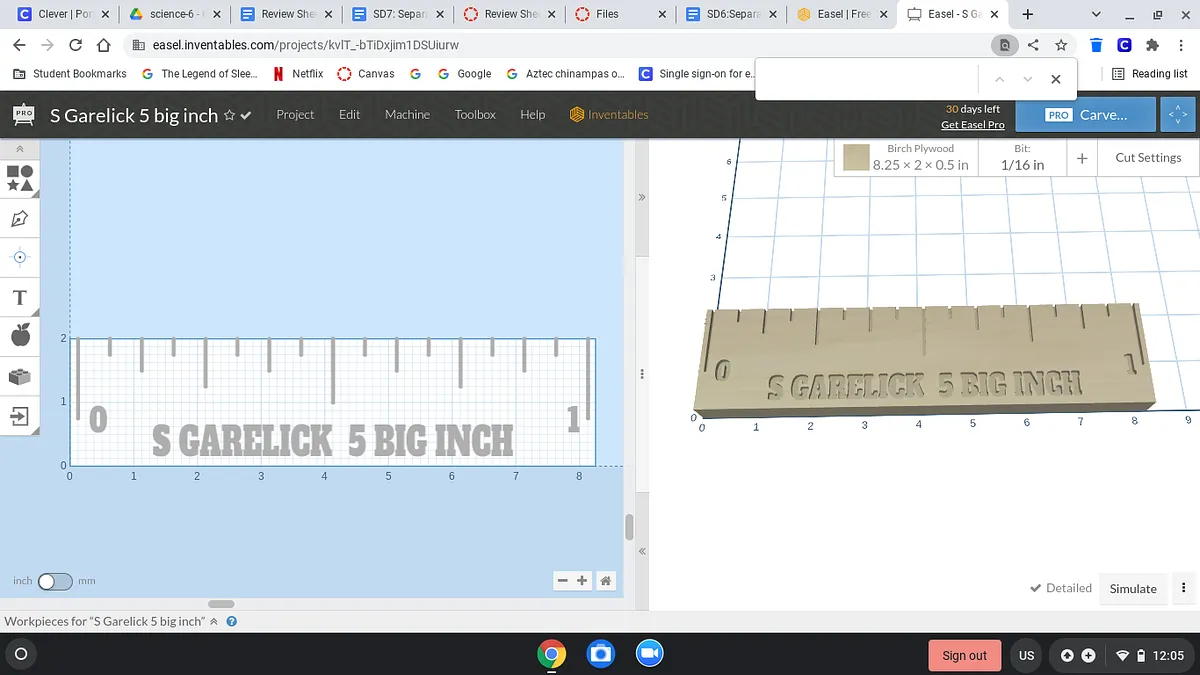Open the Machine menu

pyautogui.click(x=407, y=115)
